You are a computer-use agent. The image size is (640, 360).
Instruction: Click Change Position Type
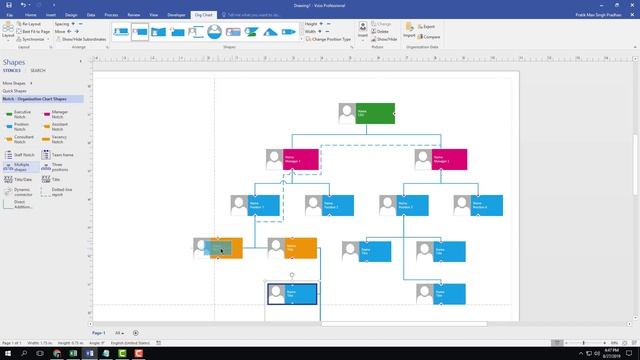click(328, 39)
